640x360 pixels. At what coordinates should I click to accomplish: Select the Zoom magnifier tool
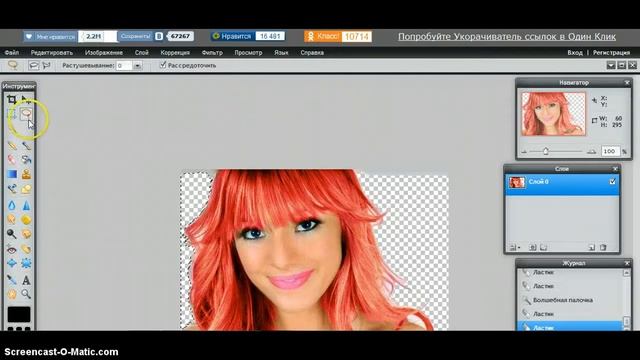(26, 294)
